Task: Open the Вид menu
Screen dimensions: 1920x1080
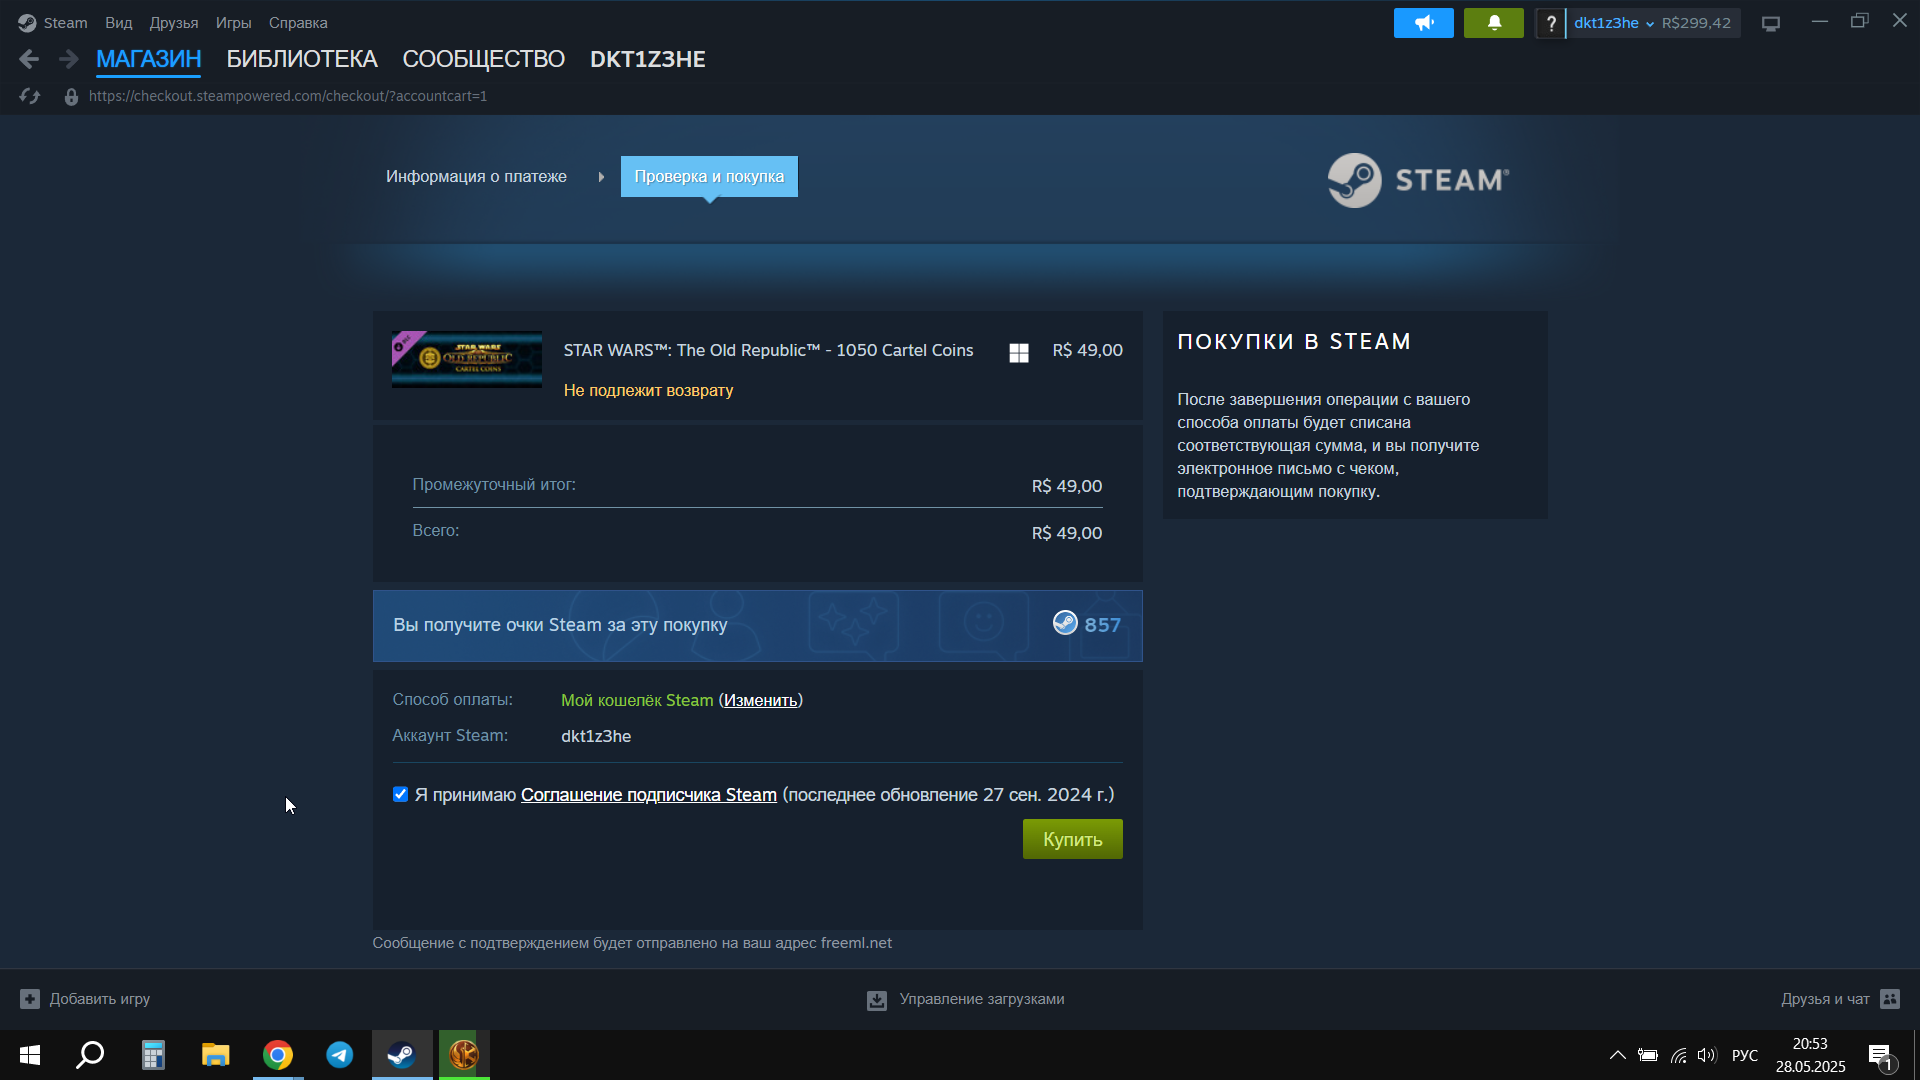Action: coord(119,23)
